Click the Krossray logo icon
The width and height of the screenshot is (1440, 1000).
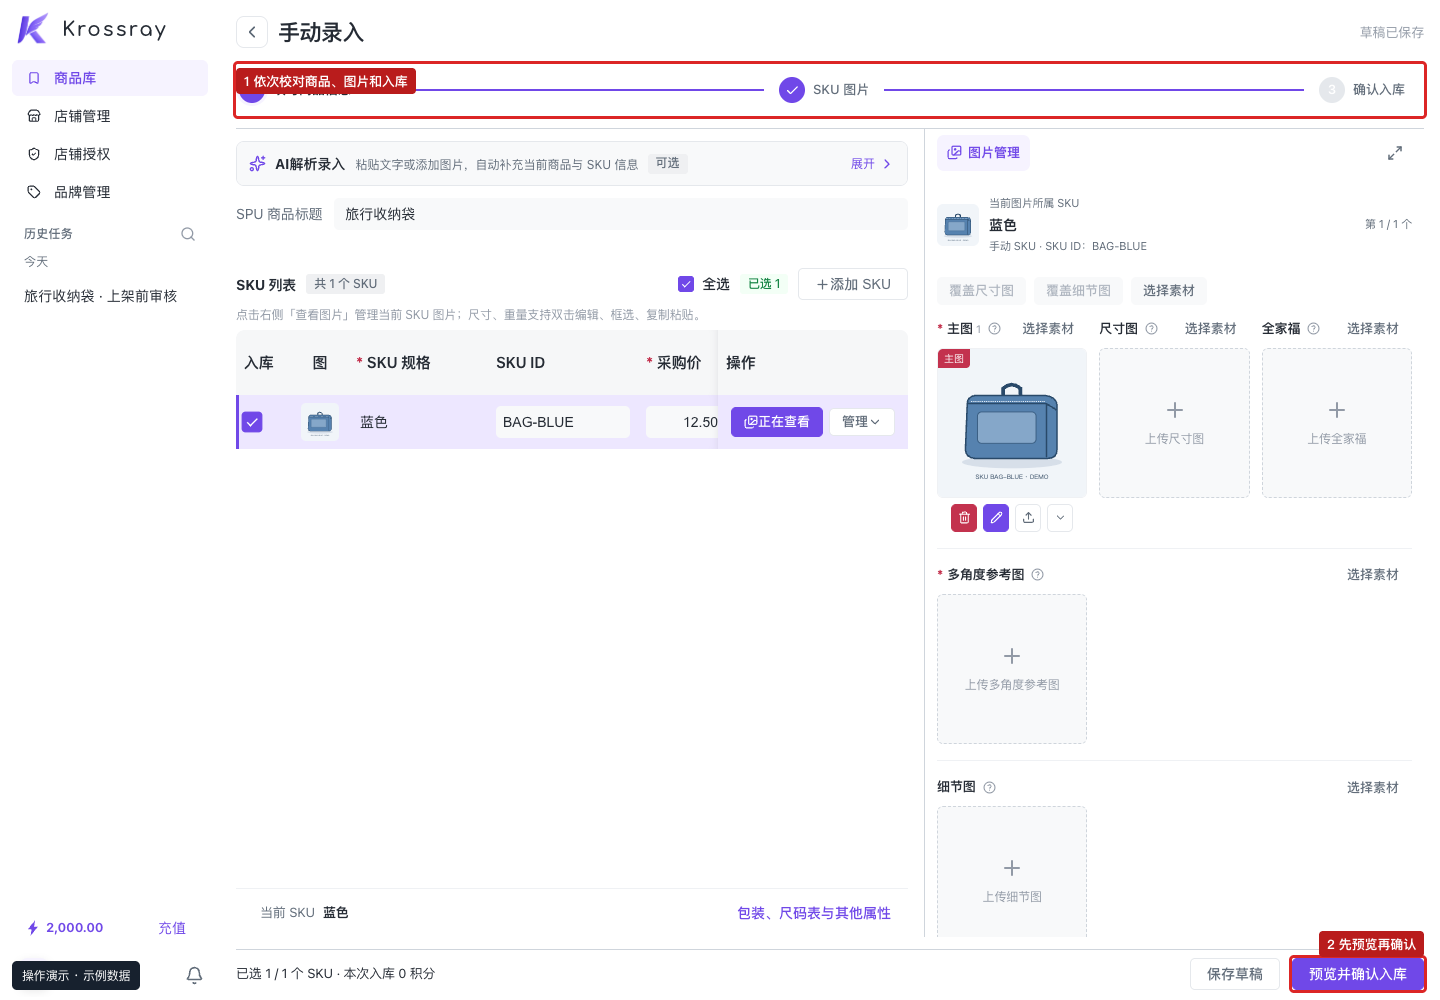33,29
